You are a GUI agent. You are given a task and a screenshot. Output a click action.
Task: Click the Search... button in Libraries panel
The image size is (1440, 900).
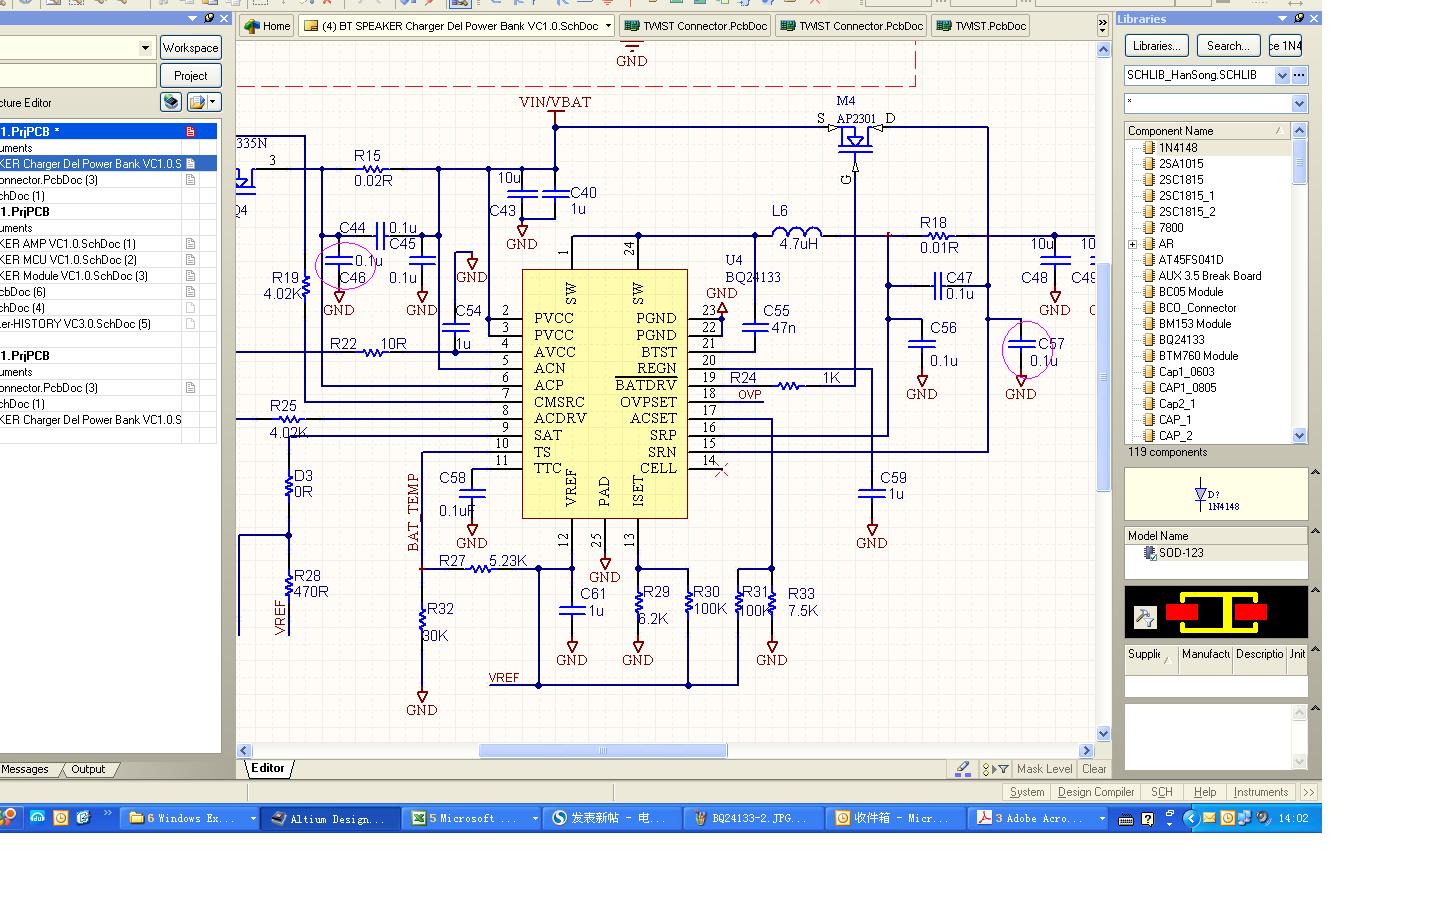click(x=1227, y=46)
